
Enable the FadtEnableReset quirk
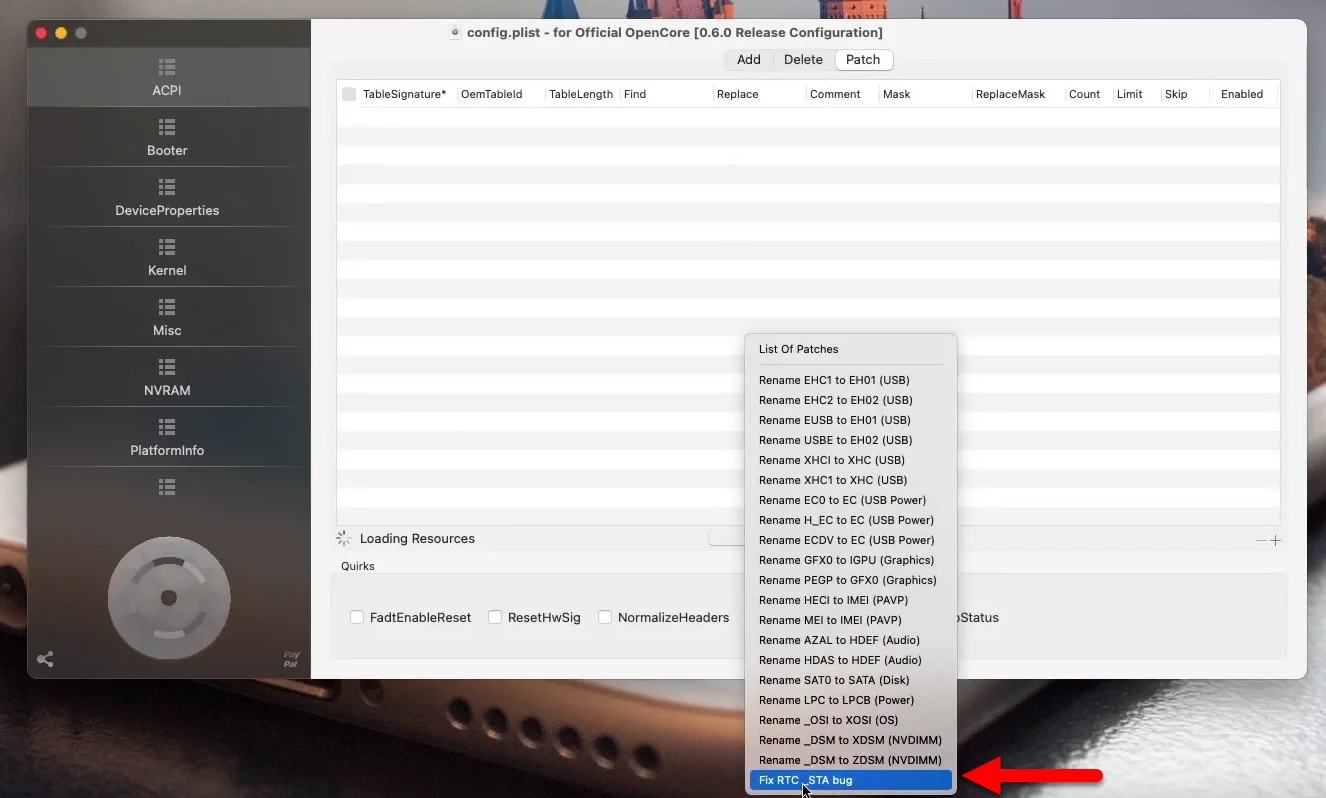pos(357,617)
